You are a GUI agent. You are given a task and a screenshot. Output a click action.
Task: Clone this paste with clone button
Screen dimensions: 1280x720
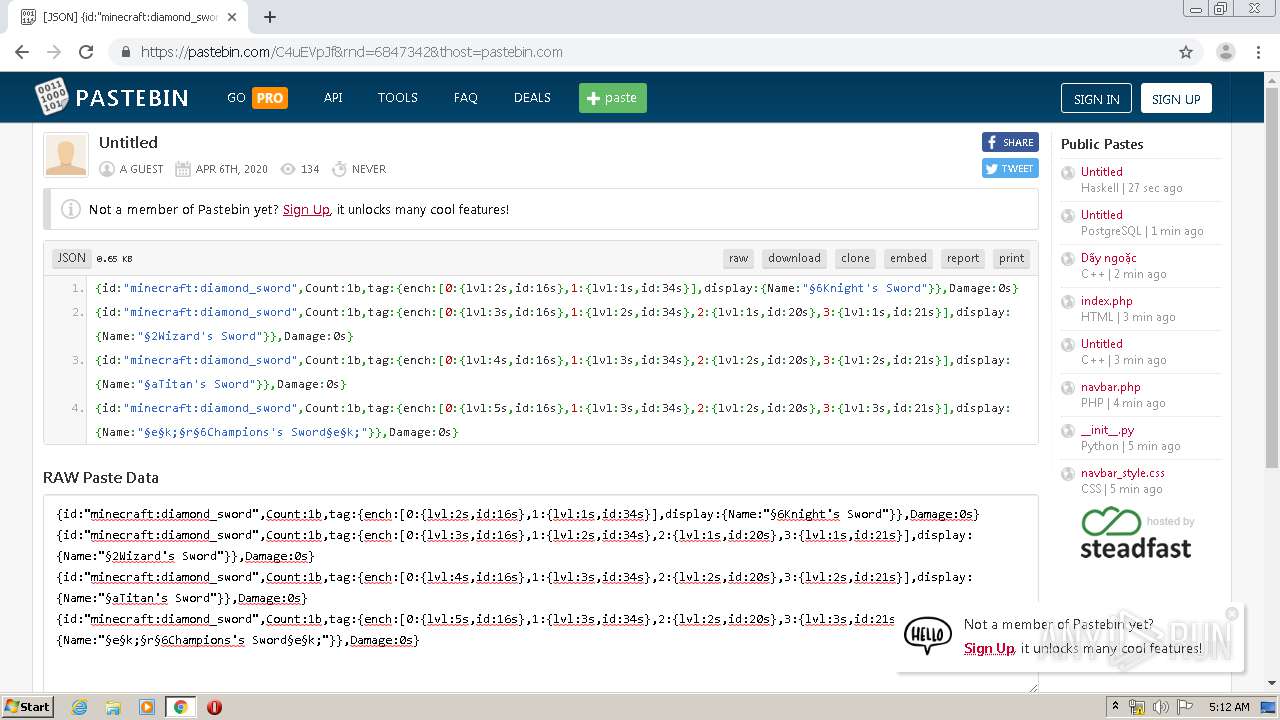855,258
